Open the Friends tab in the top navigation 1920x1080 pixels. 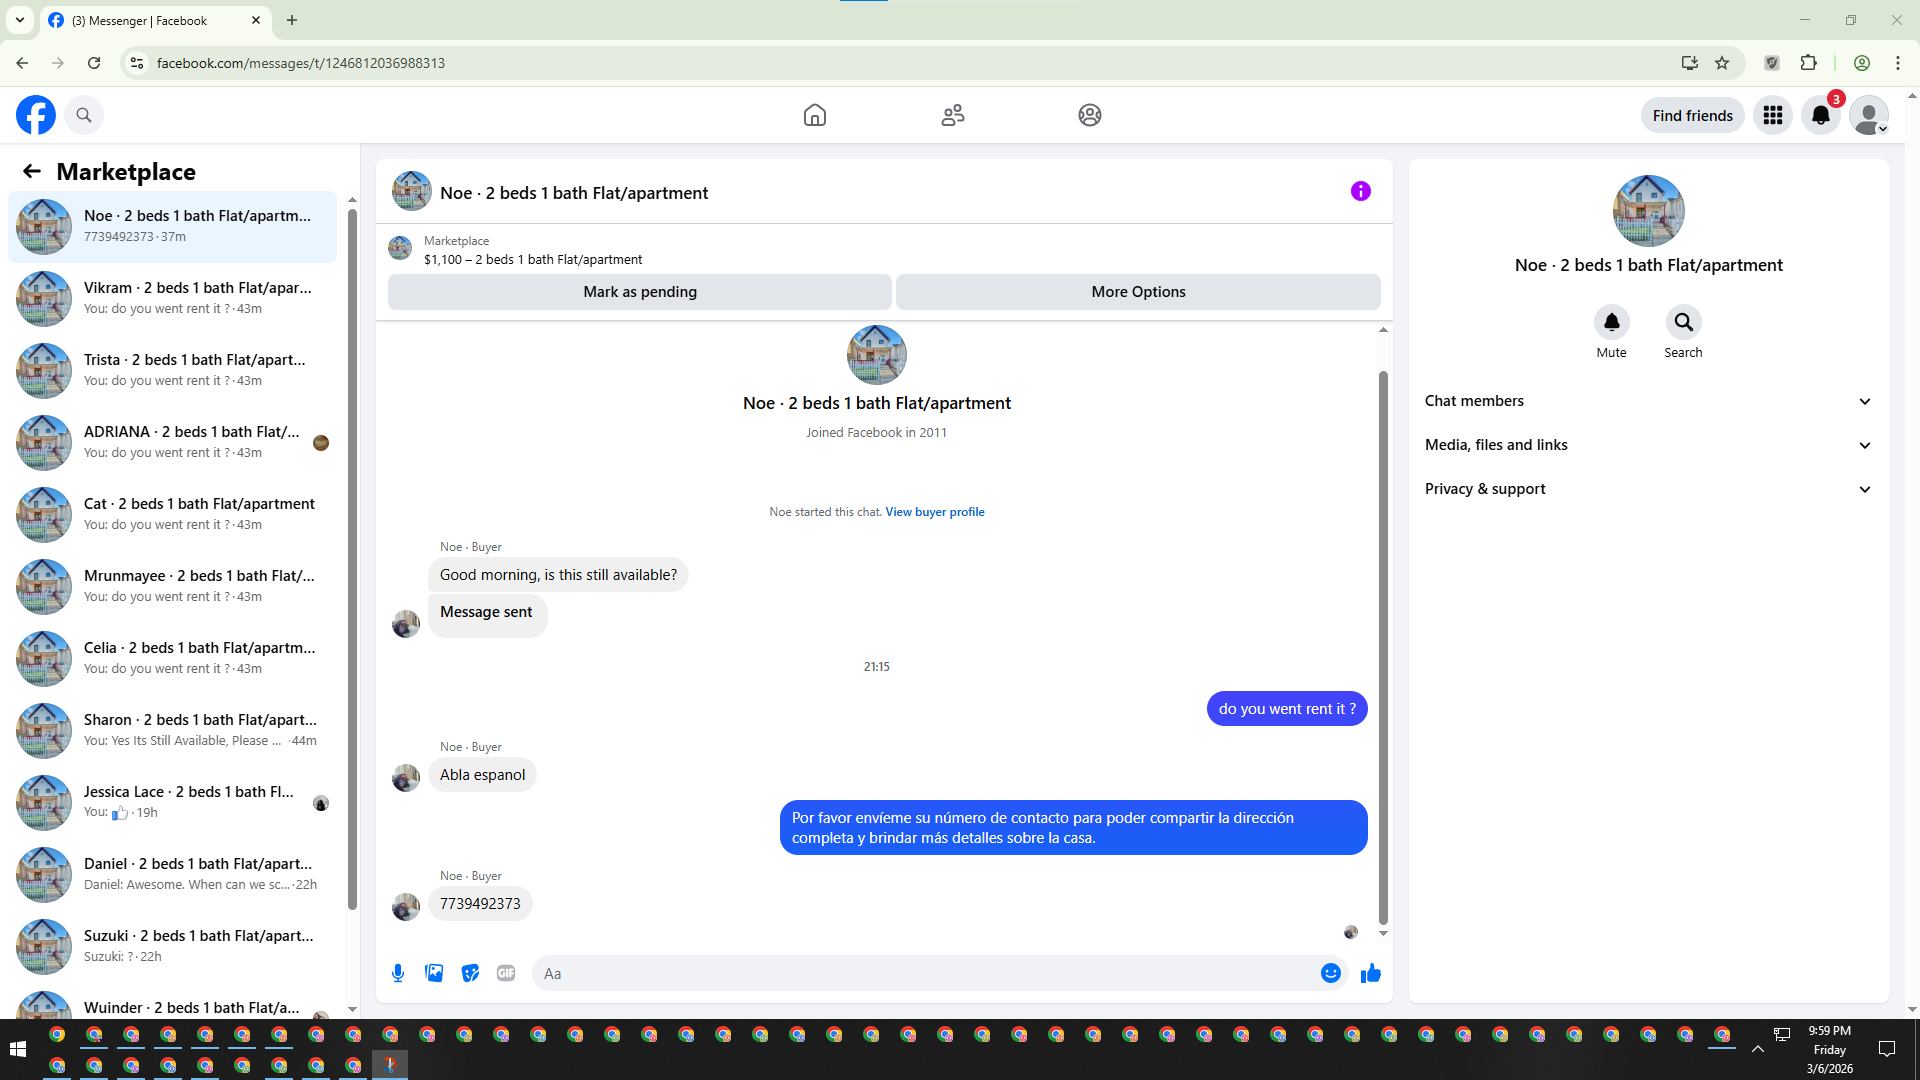click(x=952, y=115)
